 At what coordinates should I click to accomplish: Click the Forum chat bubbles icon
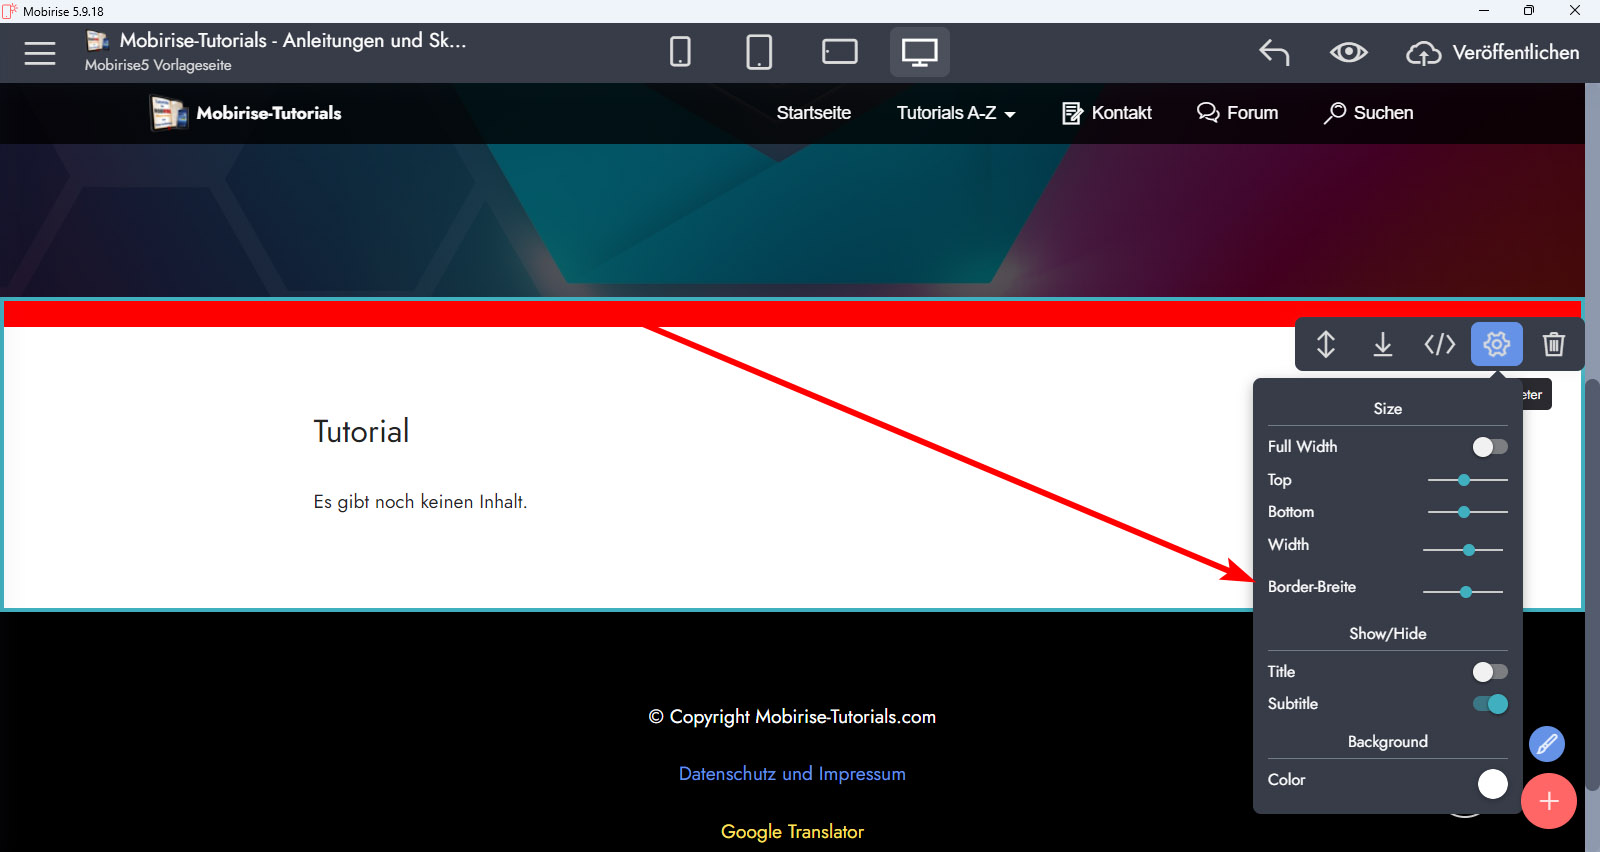click(1208, 113)
